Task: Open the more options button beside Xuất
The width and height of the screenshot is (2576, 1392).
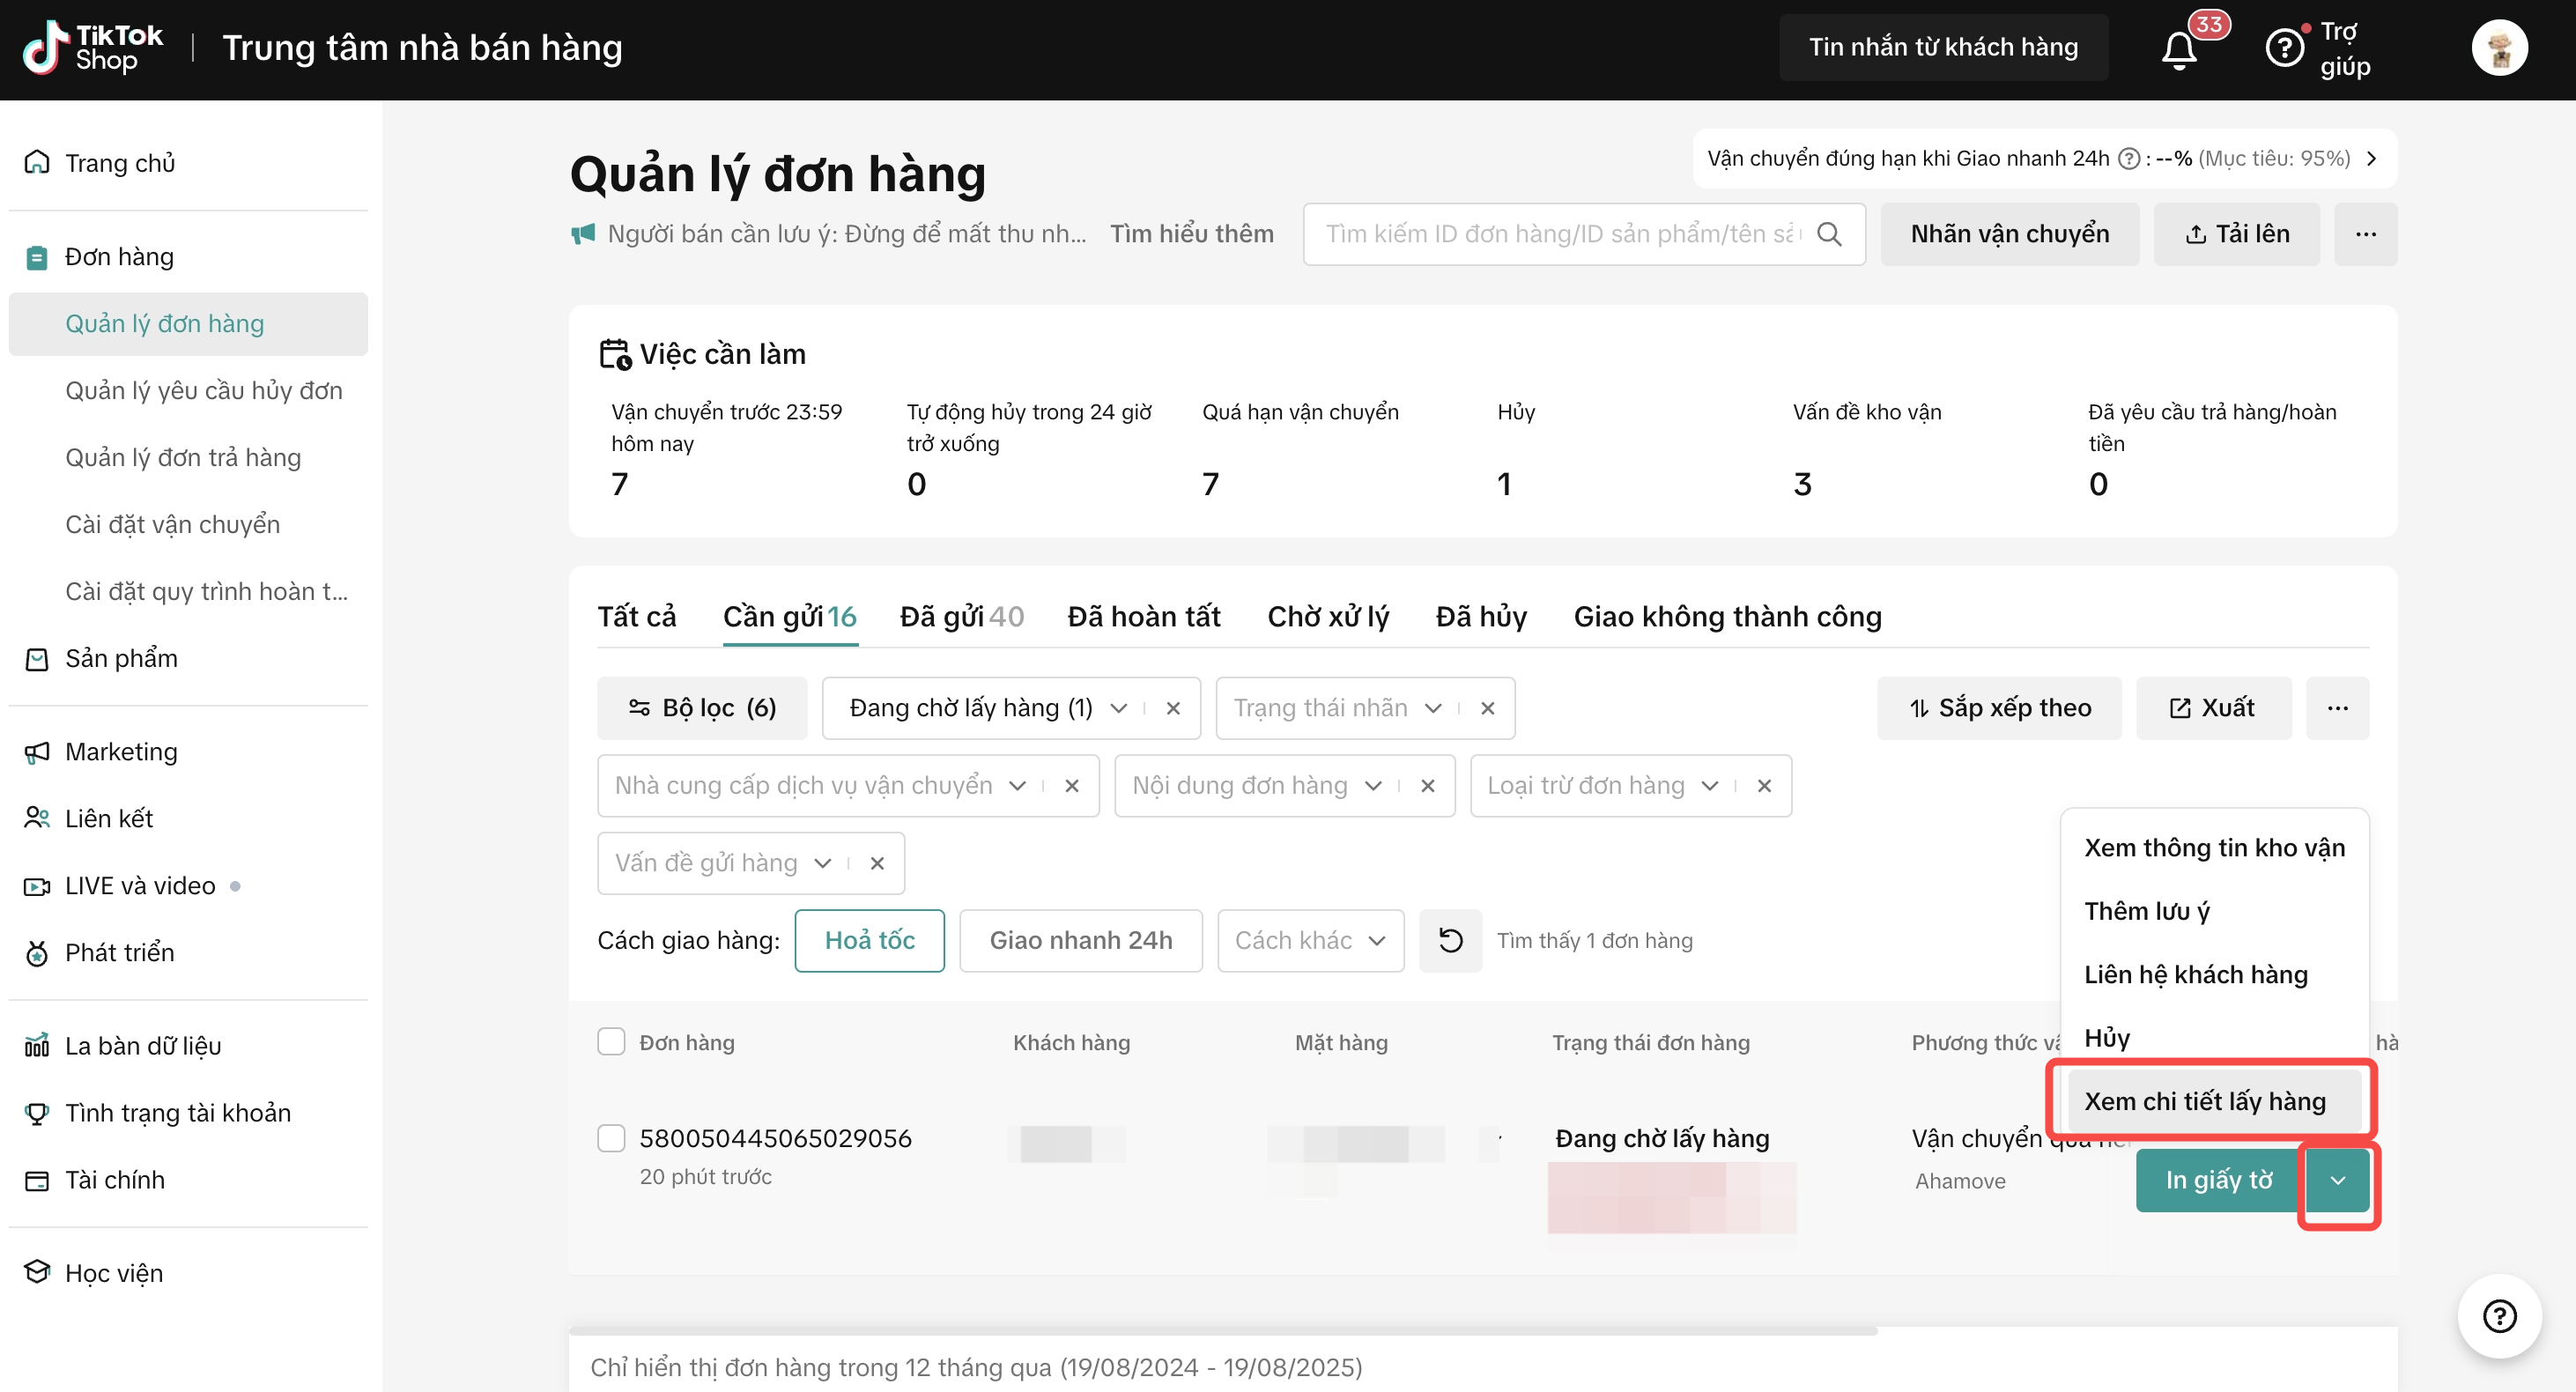Action: (x=2337, y=708)
